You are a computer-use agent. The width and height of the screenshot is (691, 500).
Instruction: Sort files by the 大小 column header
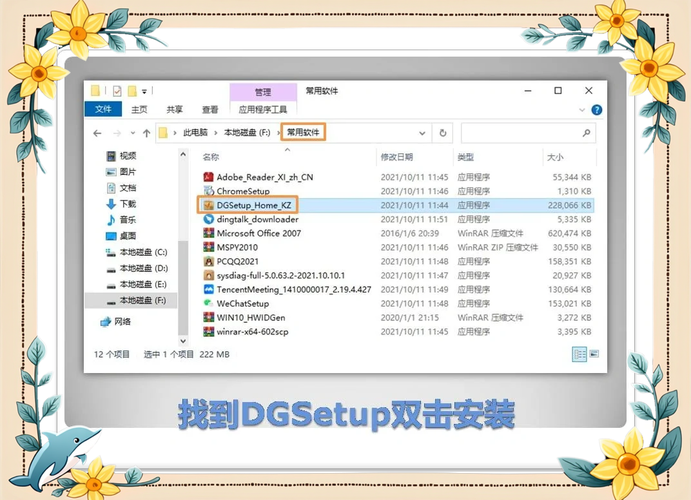point(555,157)
